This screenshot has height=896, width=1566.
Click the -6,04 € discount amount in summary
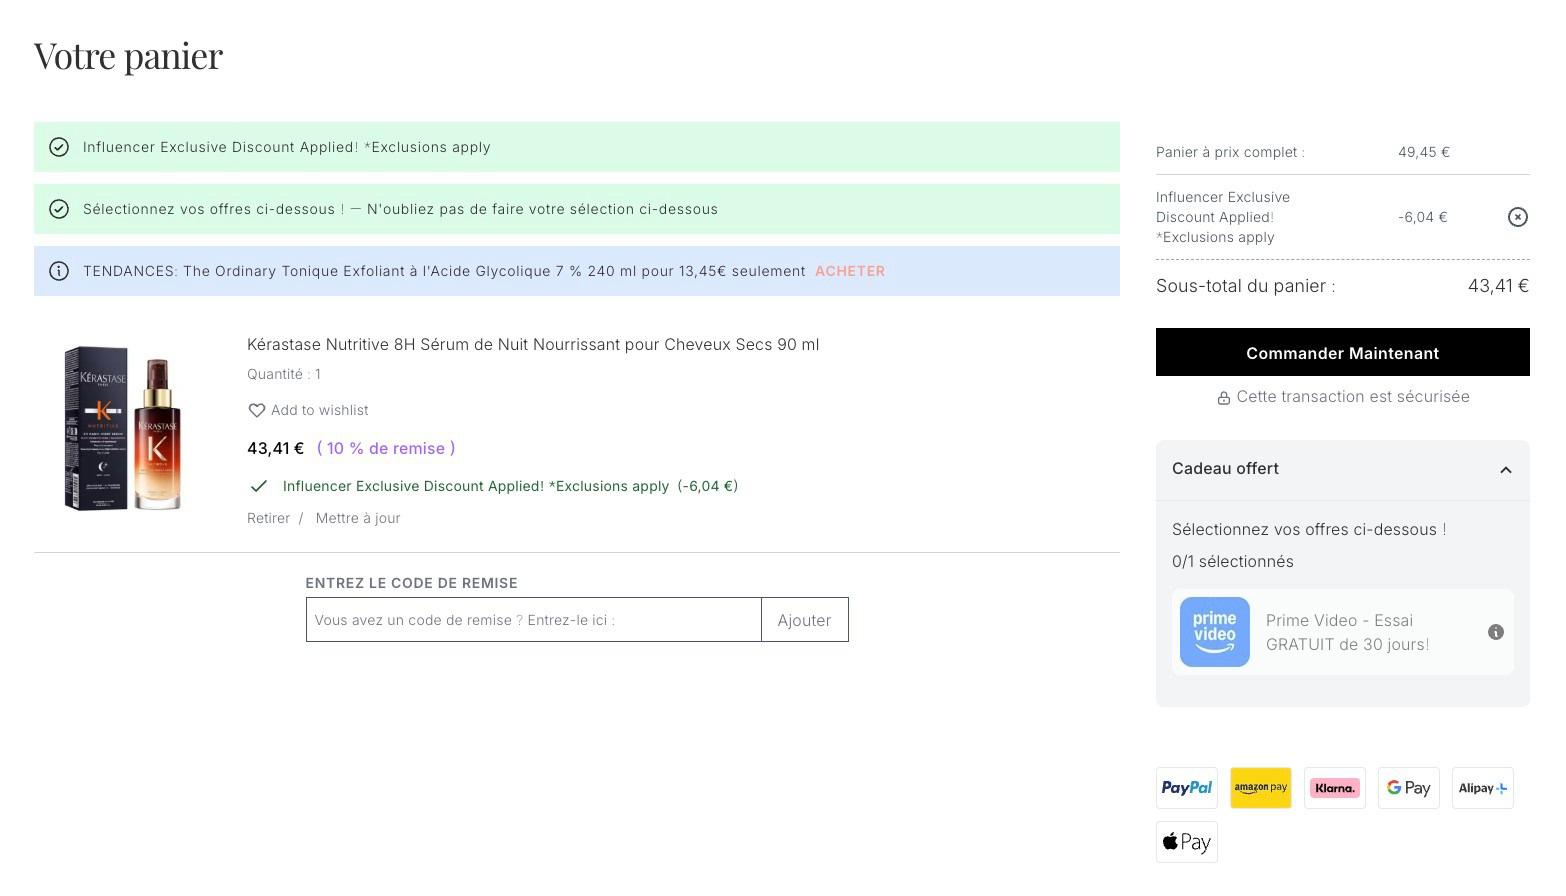(1422, 217)
